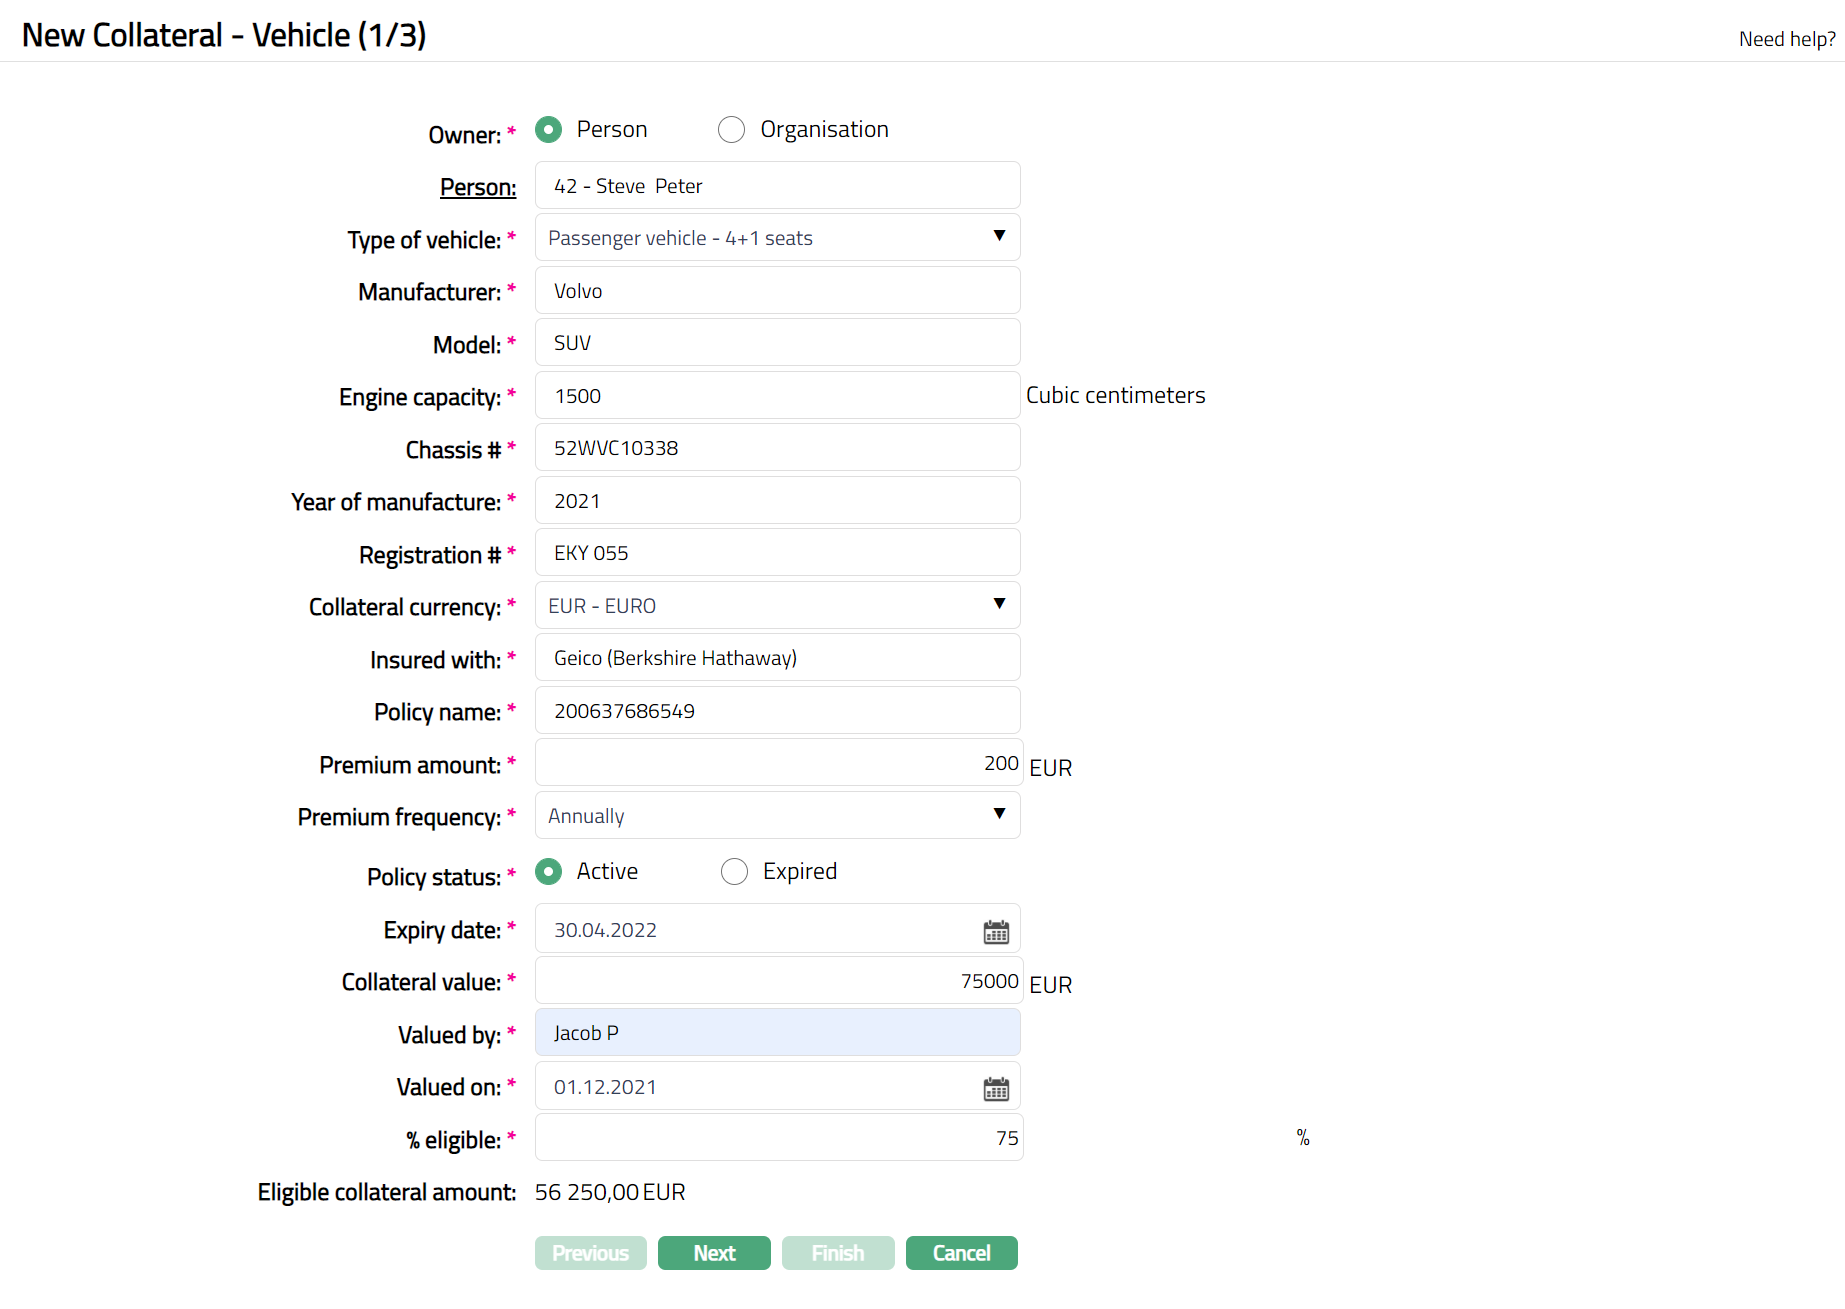Select the Organisation owner radio button

732,130
